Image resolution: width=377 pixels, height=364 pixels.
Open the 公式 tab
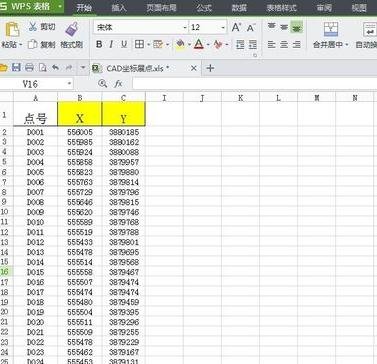pyautogui.click(x=204, y=8)
